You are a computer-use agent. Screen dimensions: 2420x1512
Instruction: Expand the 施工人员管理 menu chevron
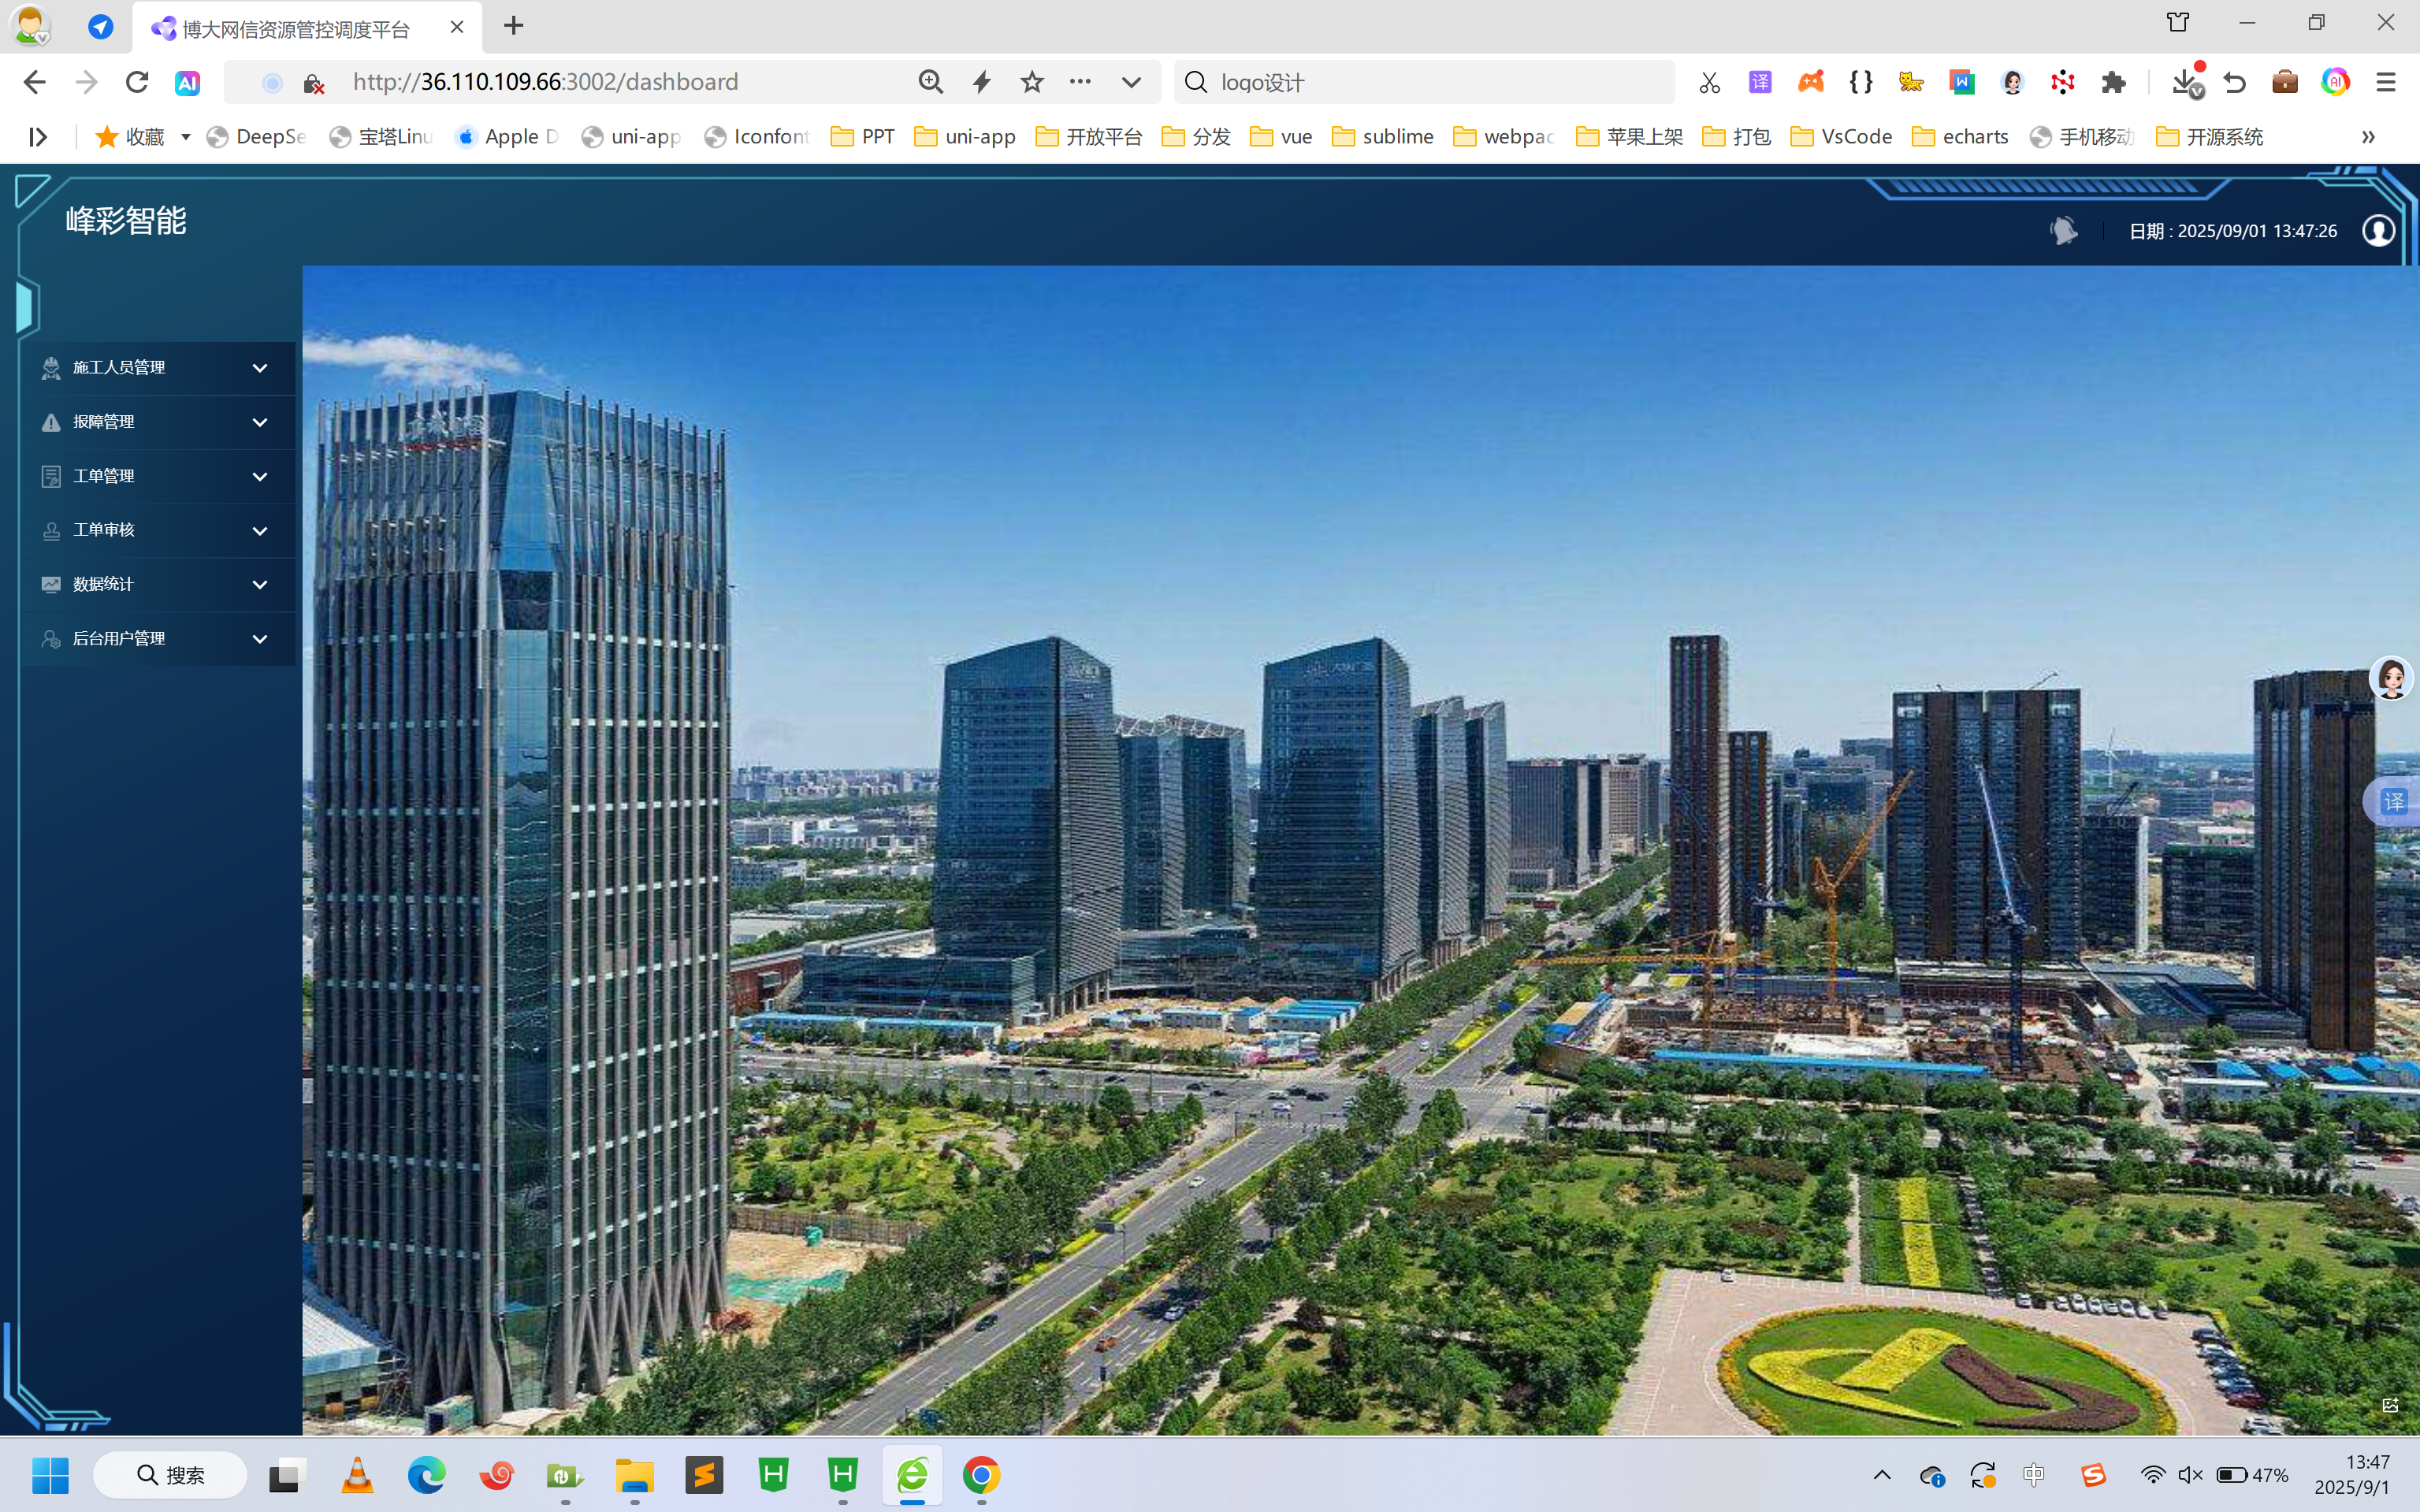point(260,368)
